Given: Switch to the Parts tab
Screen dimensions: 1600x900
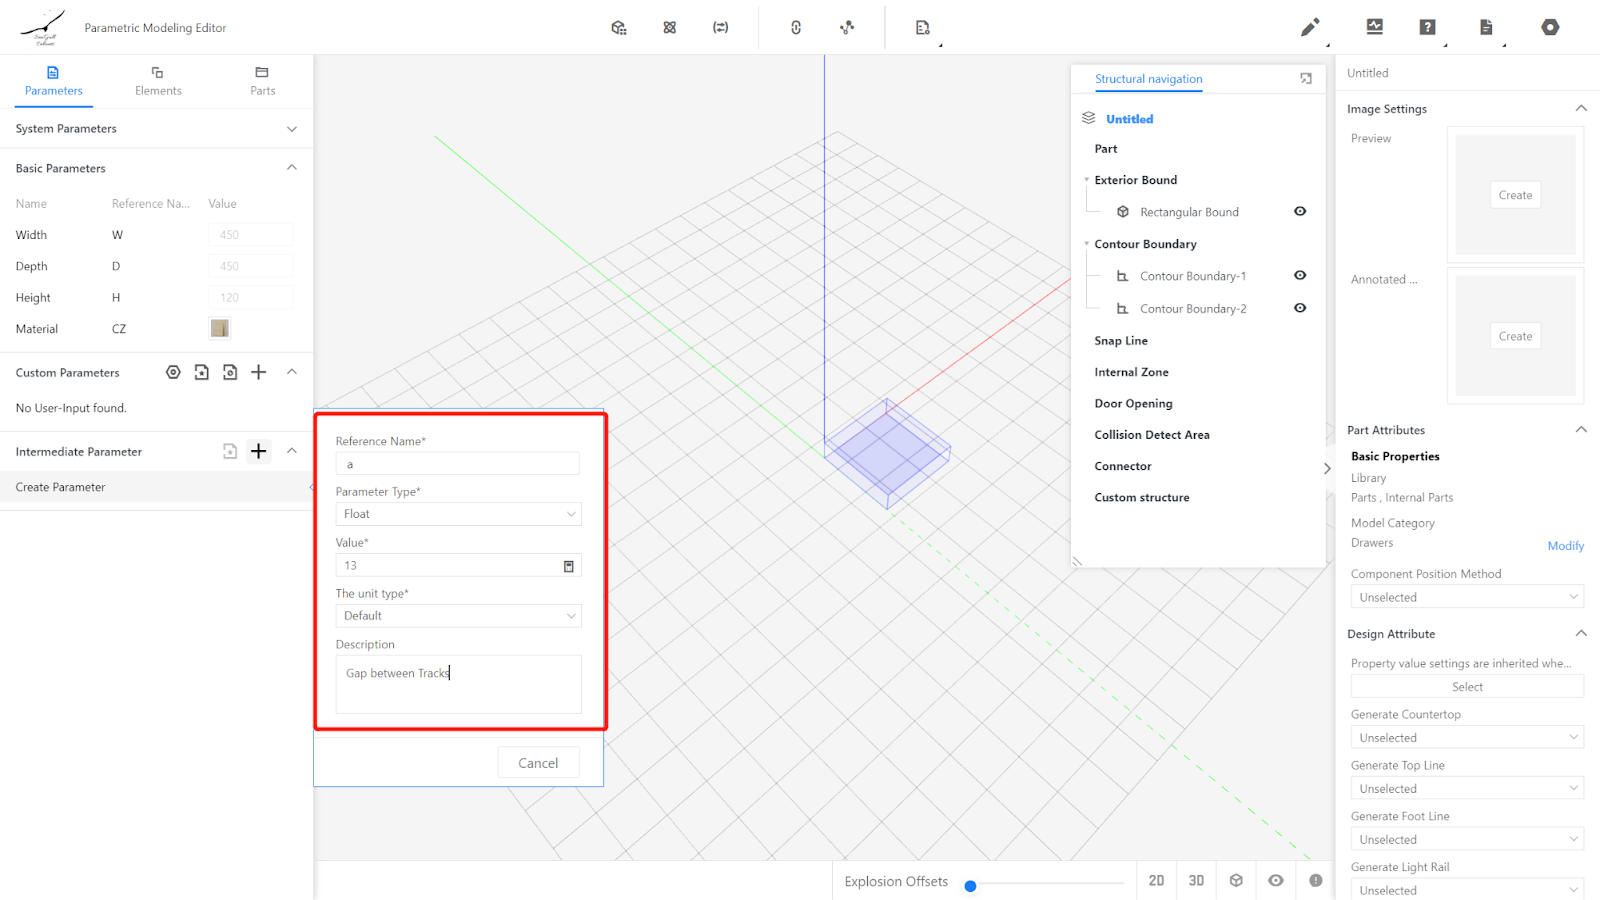Looking at the screenshot, I should [x=262, y=81].
